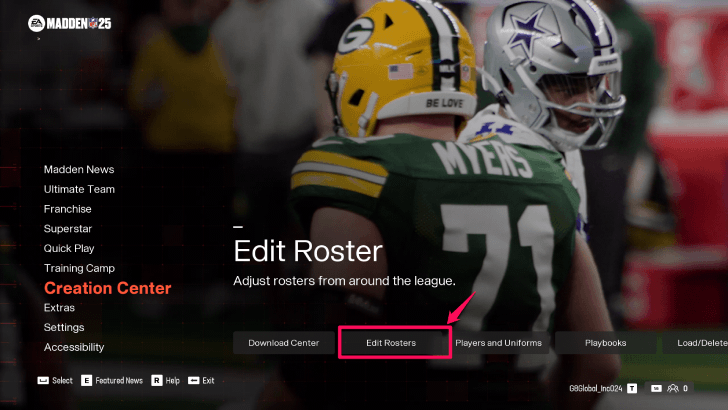Open Players and Uniforms tile

coord(499,343)
